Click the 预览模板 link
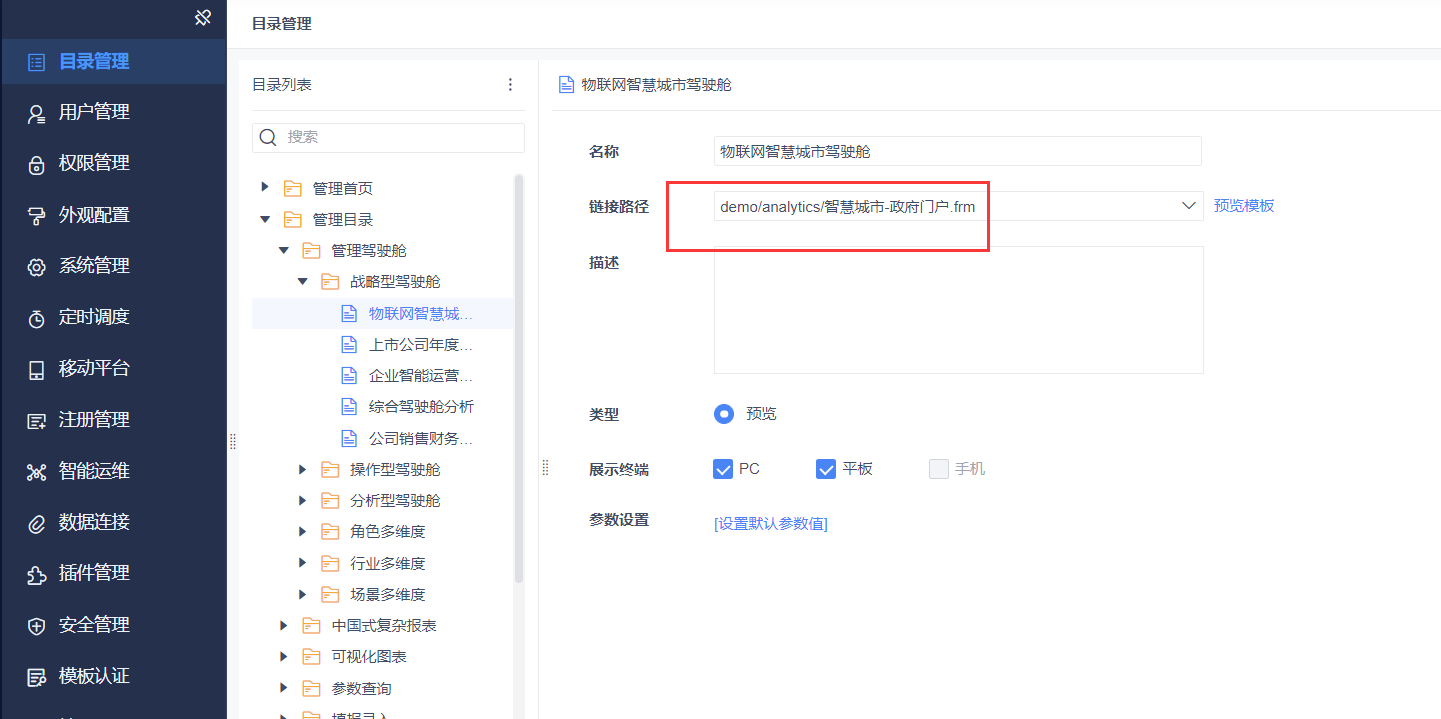 [x=1244, y=206]
